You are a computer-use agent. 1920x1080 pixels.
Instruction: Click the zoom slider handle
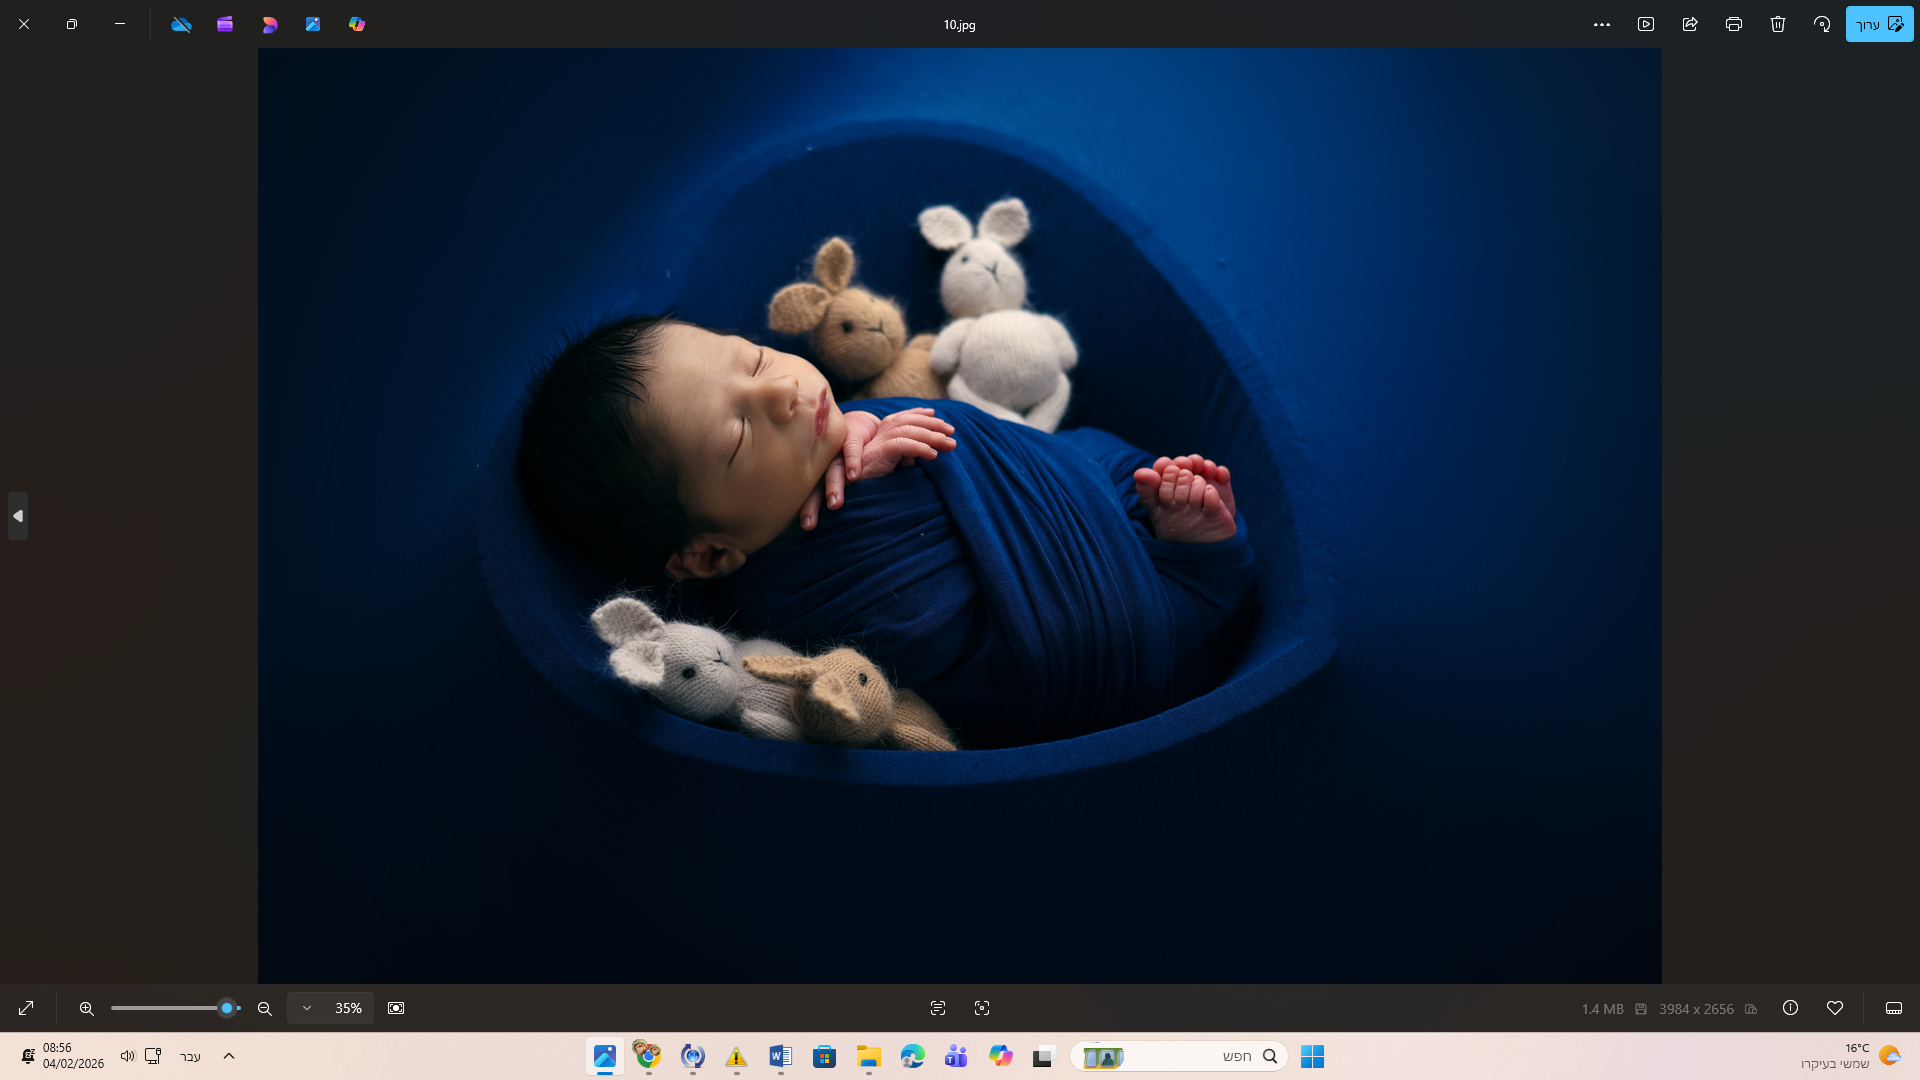click(x=227, y=1008)
